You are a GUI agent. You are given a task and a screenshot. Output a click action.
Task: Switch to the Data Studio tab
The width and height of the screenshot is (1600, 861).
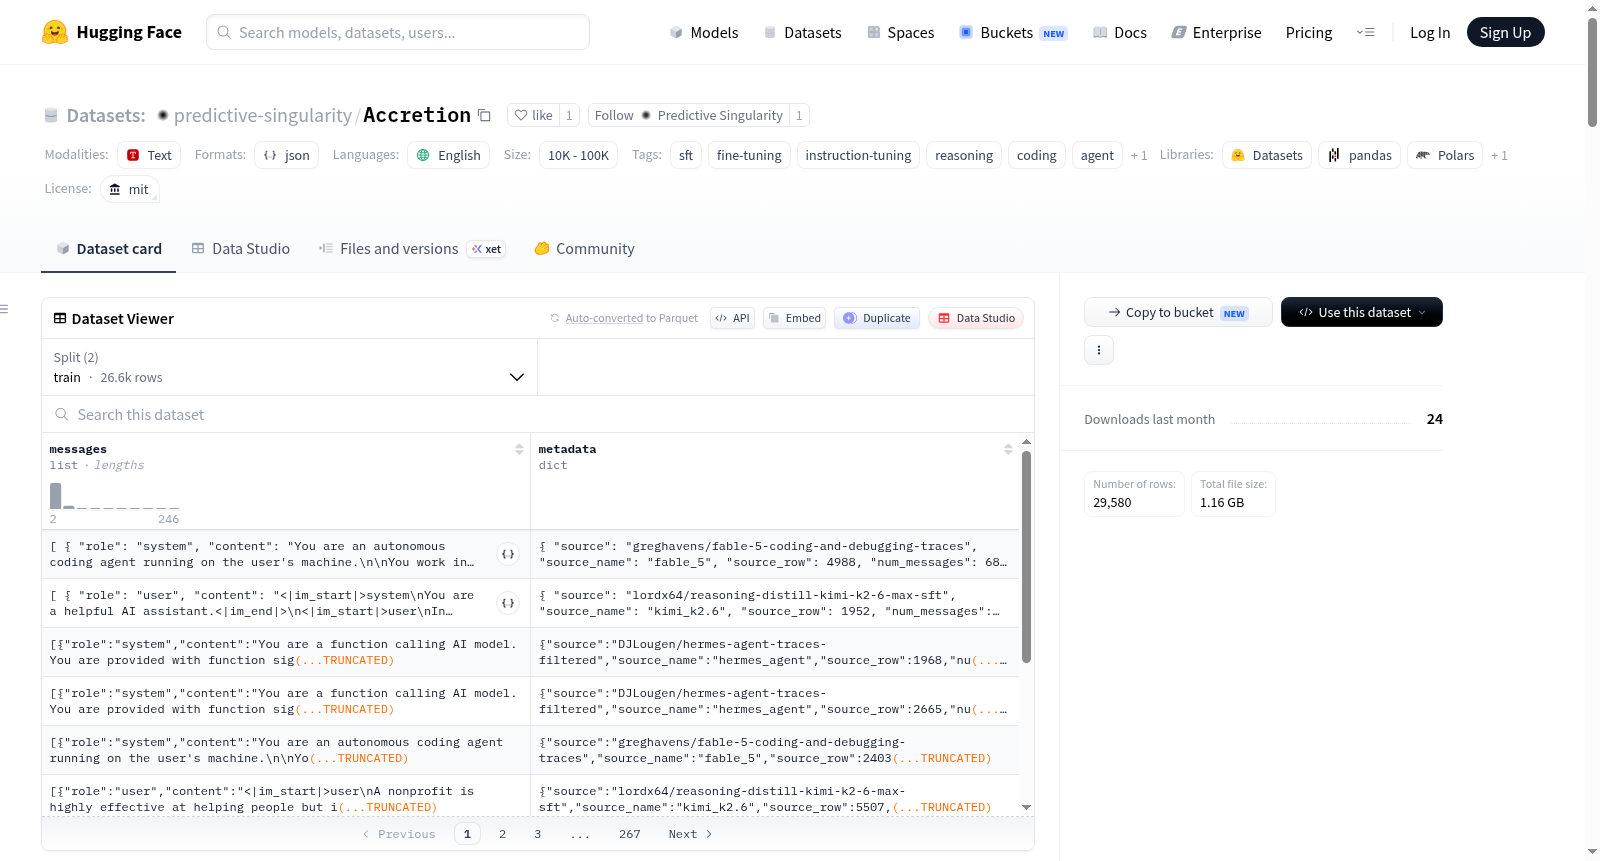(x=241, y=248)
